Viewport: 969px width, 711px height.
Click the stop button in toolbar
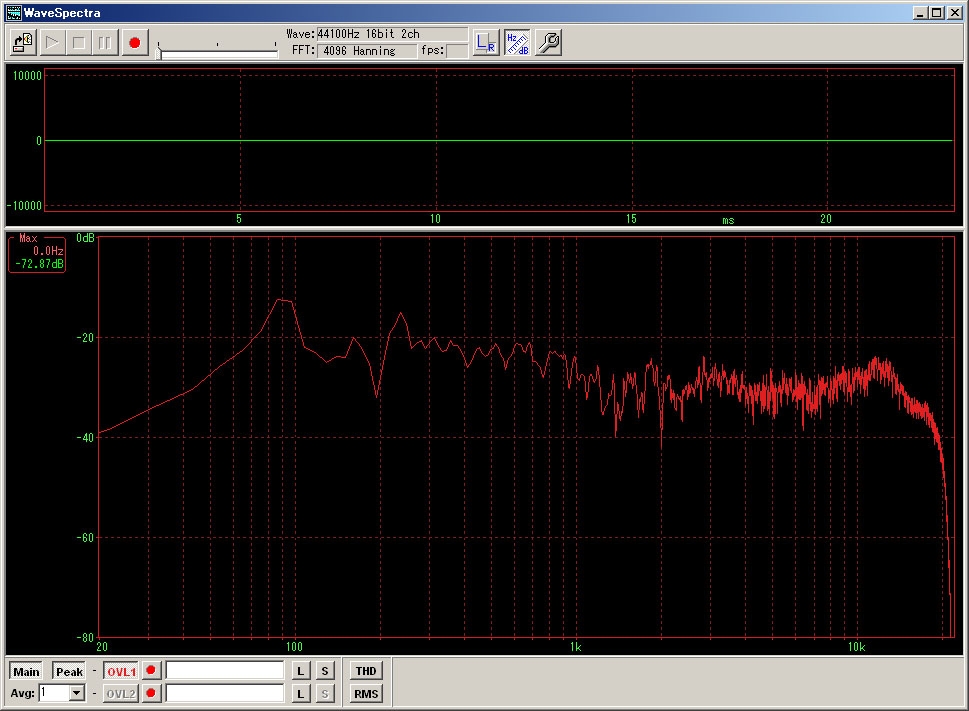[79, 43]
